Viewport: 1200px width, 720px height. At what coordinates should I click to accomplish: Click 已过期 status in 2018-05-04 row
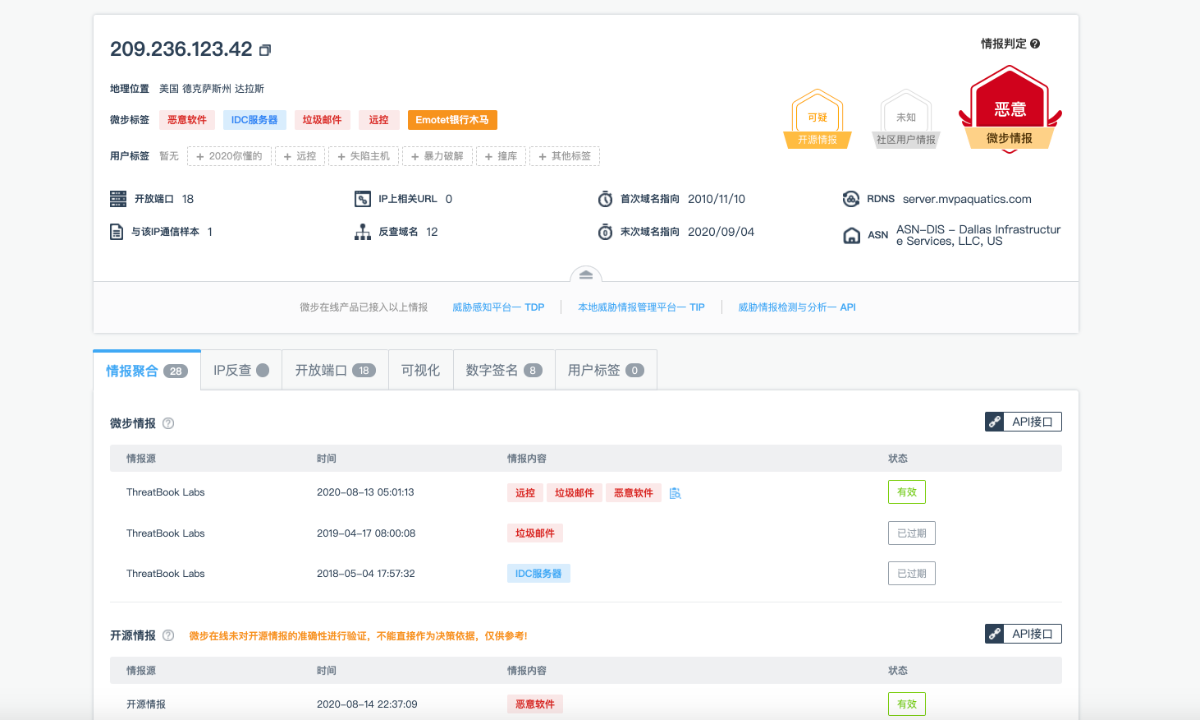[x=912, y=573]
